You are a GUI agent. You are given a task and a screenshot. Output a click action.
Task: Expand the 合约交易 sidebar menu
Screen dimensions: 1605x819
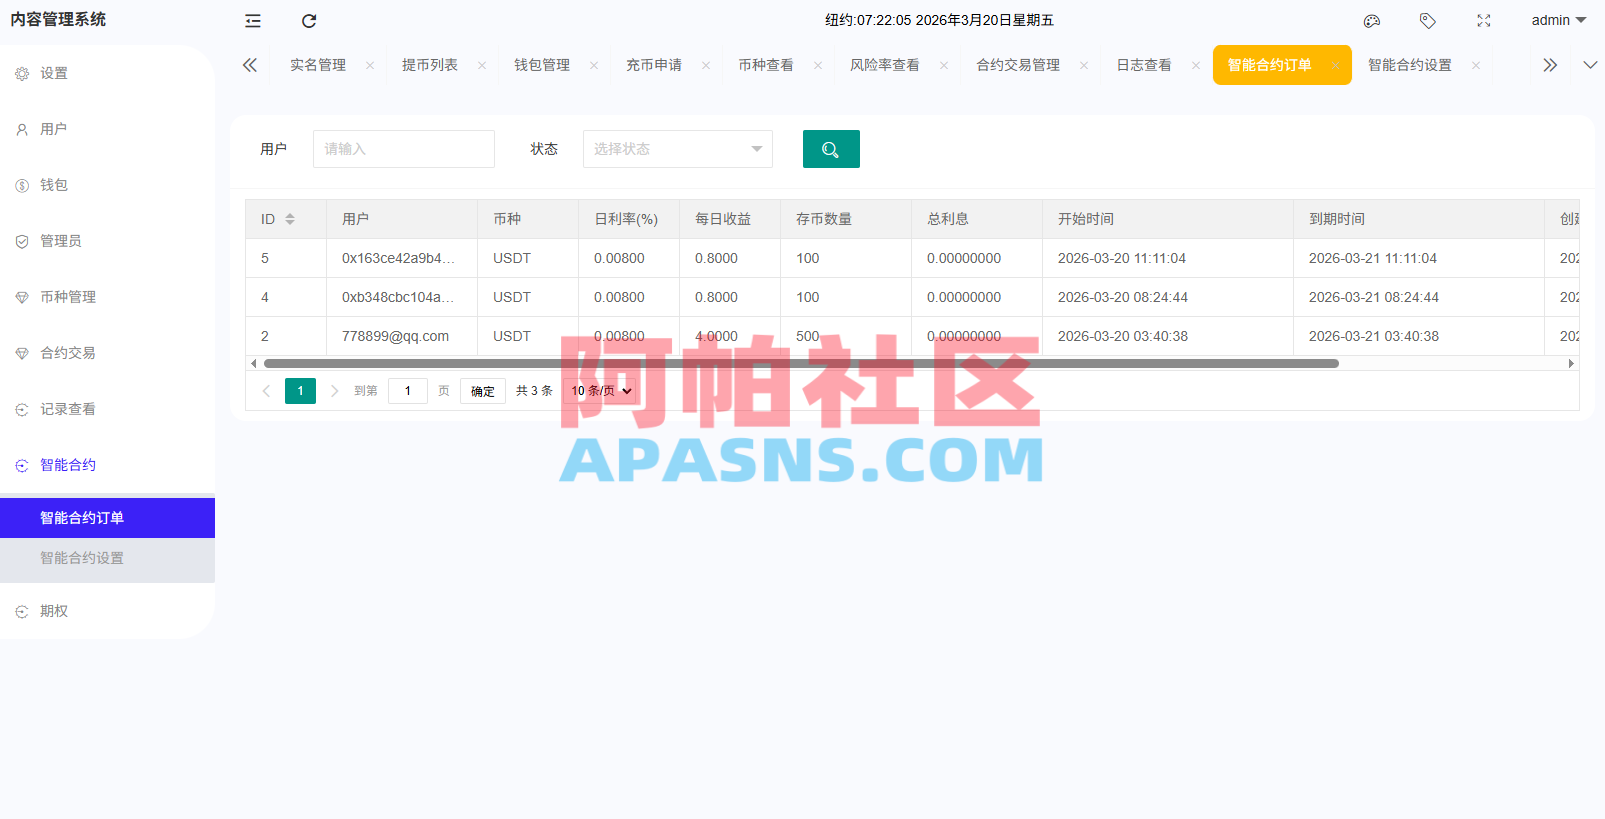point(107,353)
